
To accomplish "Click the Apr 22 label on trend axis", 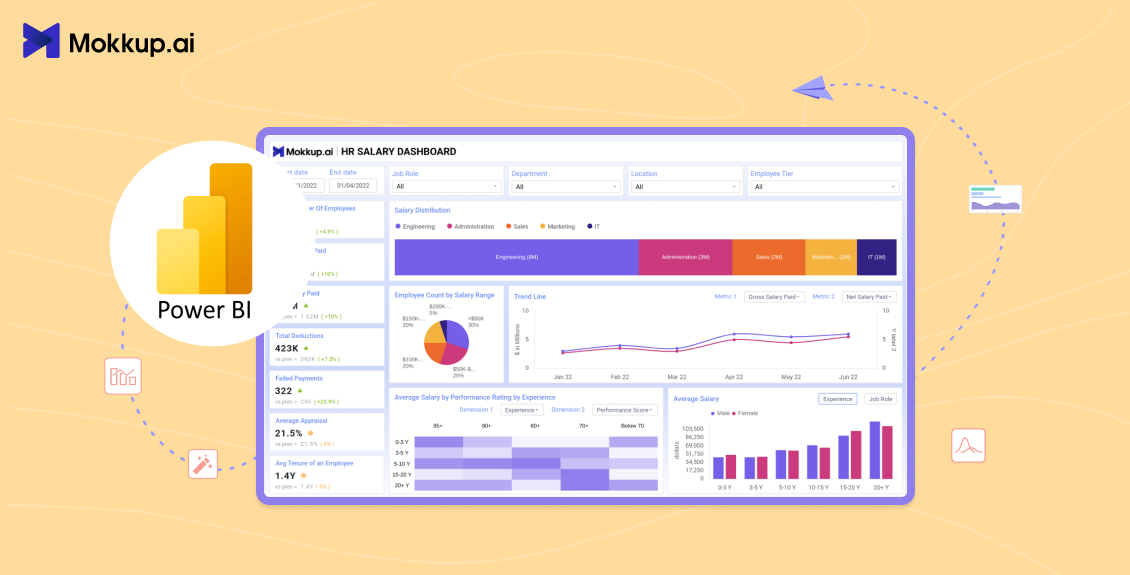I will tap(734, 377).
